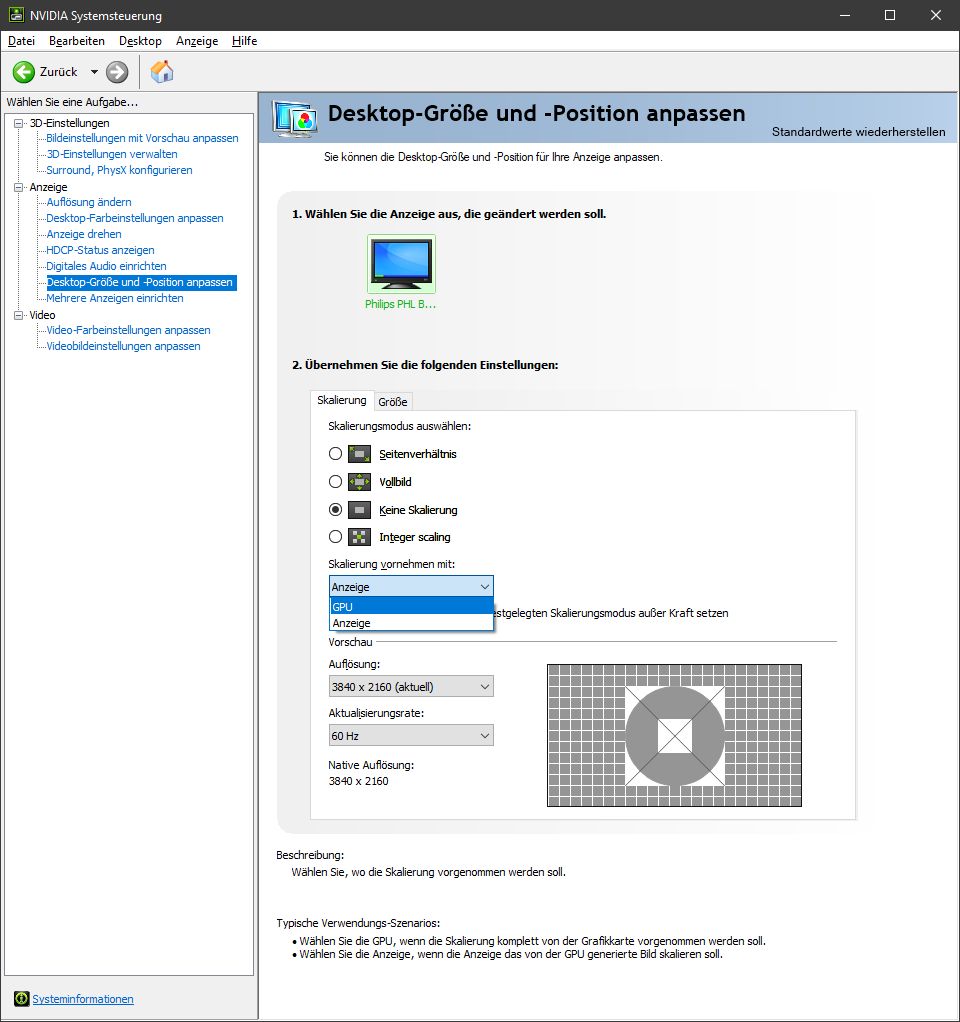Open Anzeige drehen
This screenshot has width=960, height=1022.
83,234
